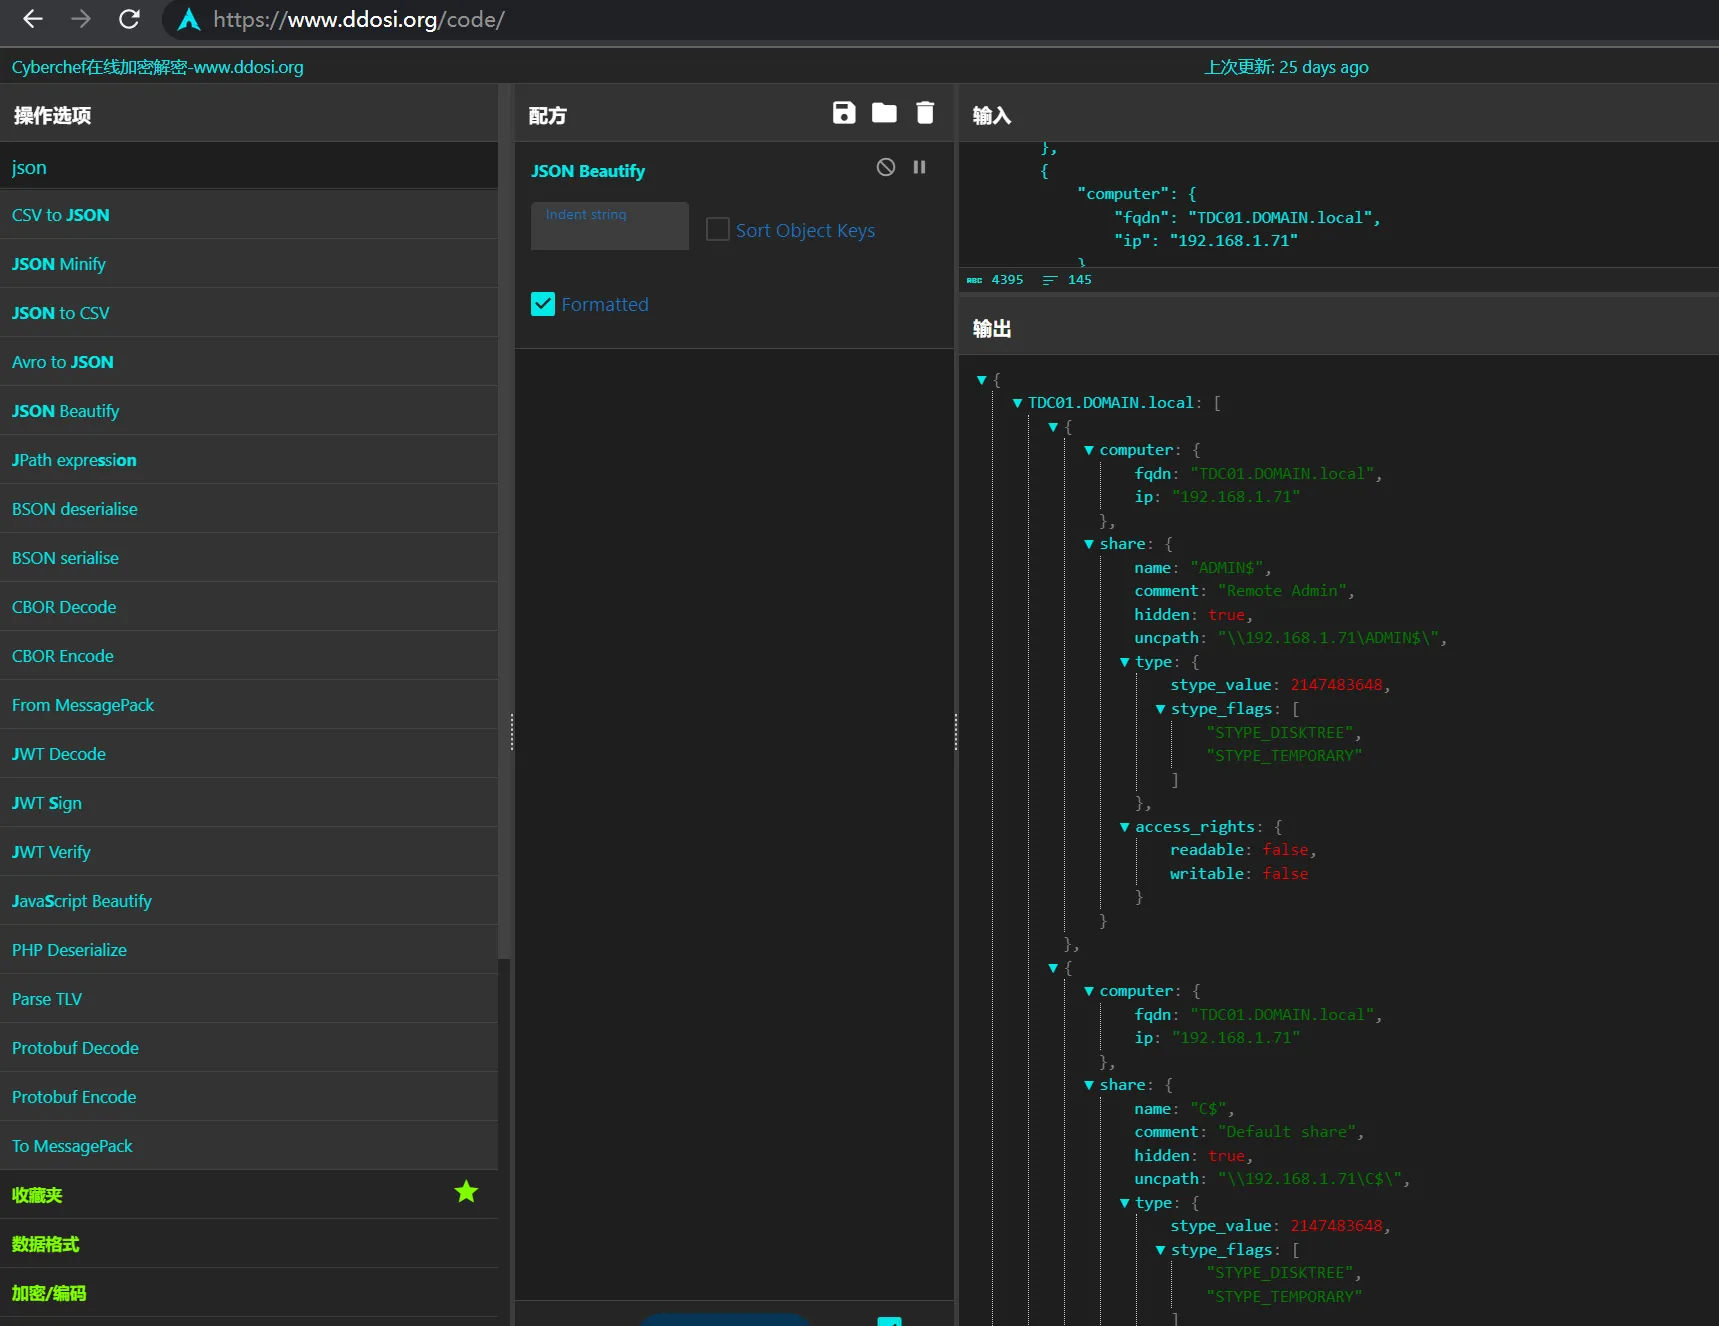
Task: Open the 收藏夹 favourites category
Action: tap(249, 1195)
